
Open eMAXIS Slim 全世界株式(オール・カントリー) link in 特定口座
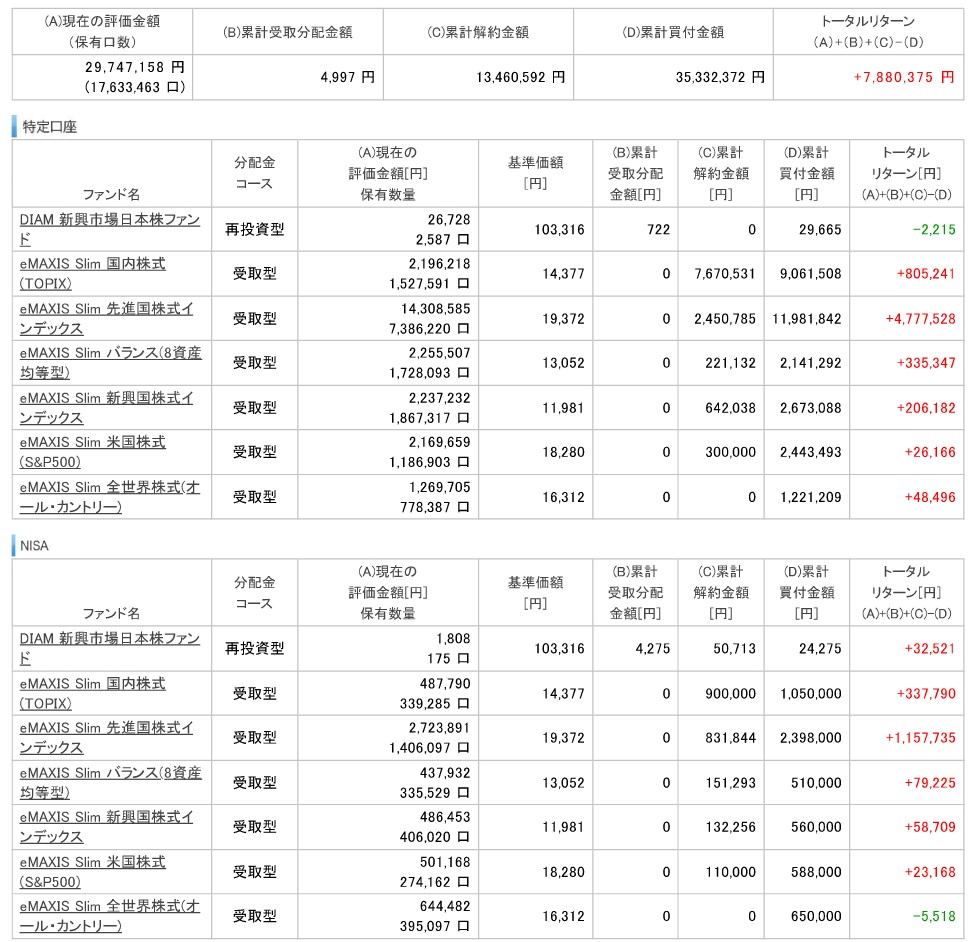point(110,497)
